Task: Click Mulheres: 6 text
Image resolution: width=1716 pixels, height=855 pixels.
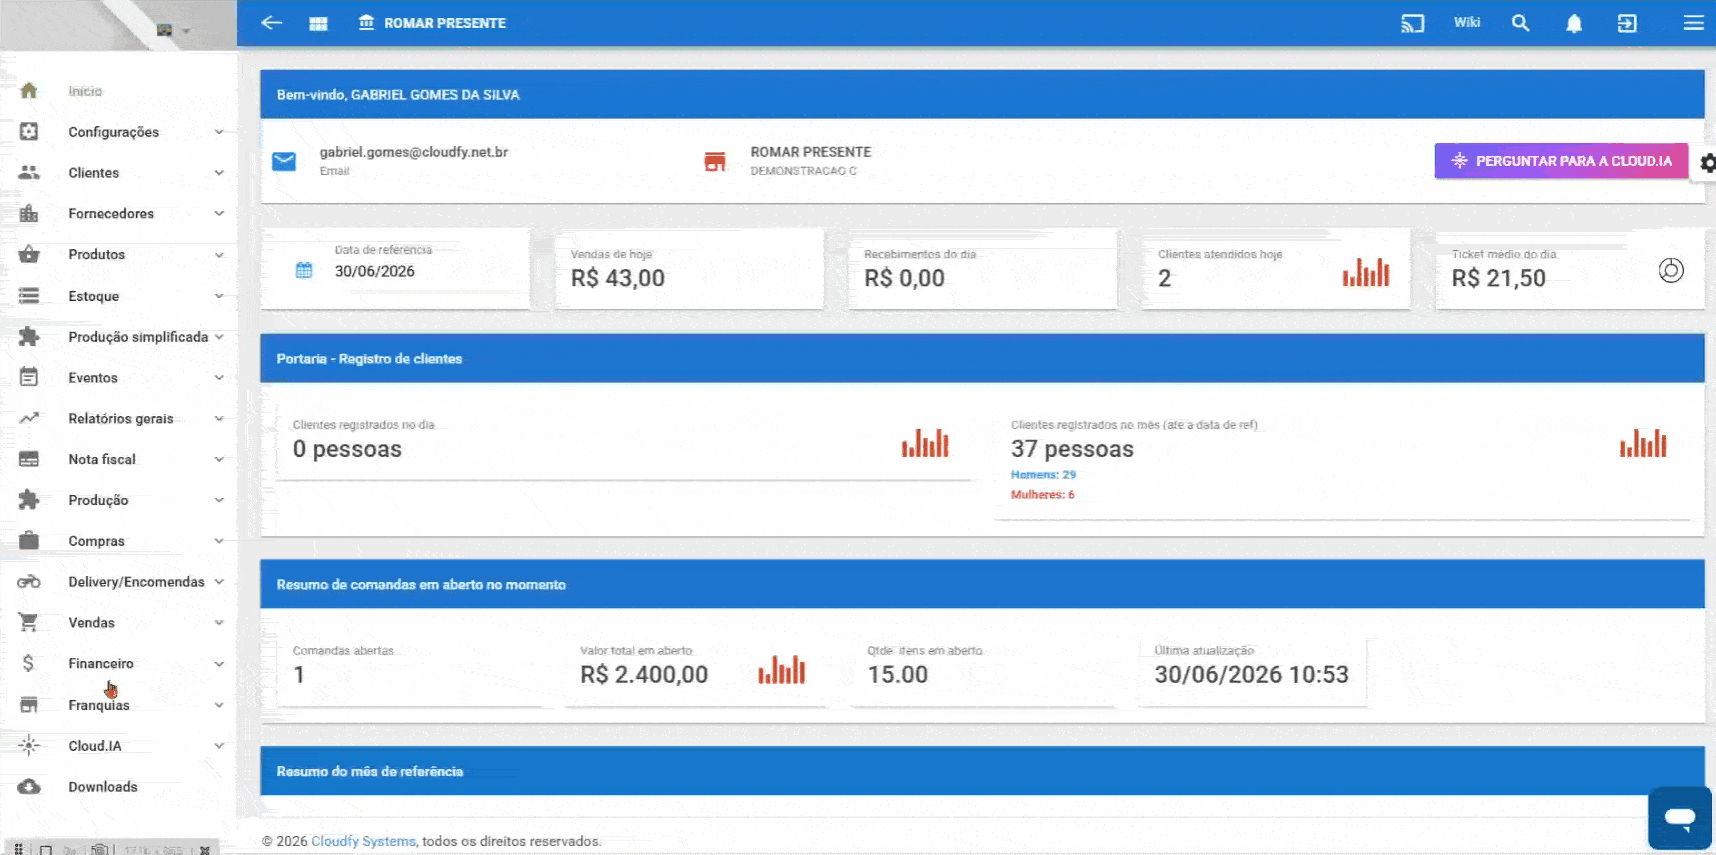Action: [x=1042, y=495]
